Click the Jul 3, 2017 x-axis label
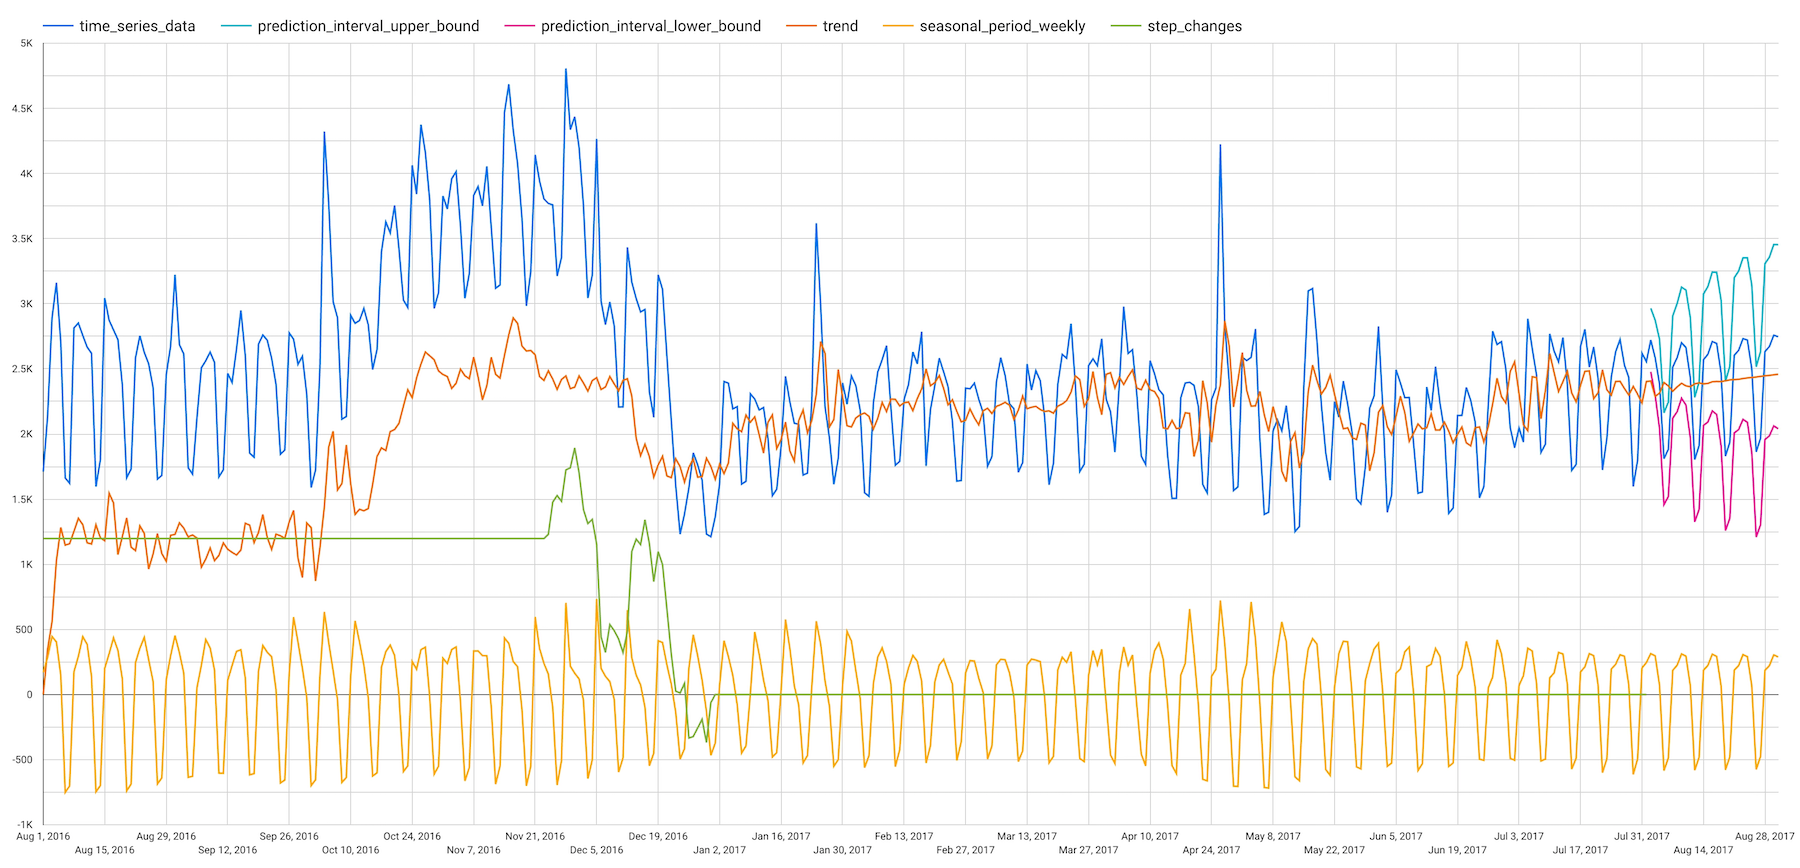Viewport: 1800px width, 868px height. click(x=1519, y=836)
